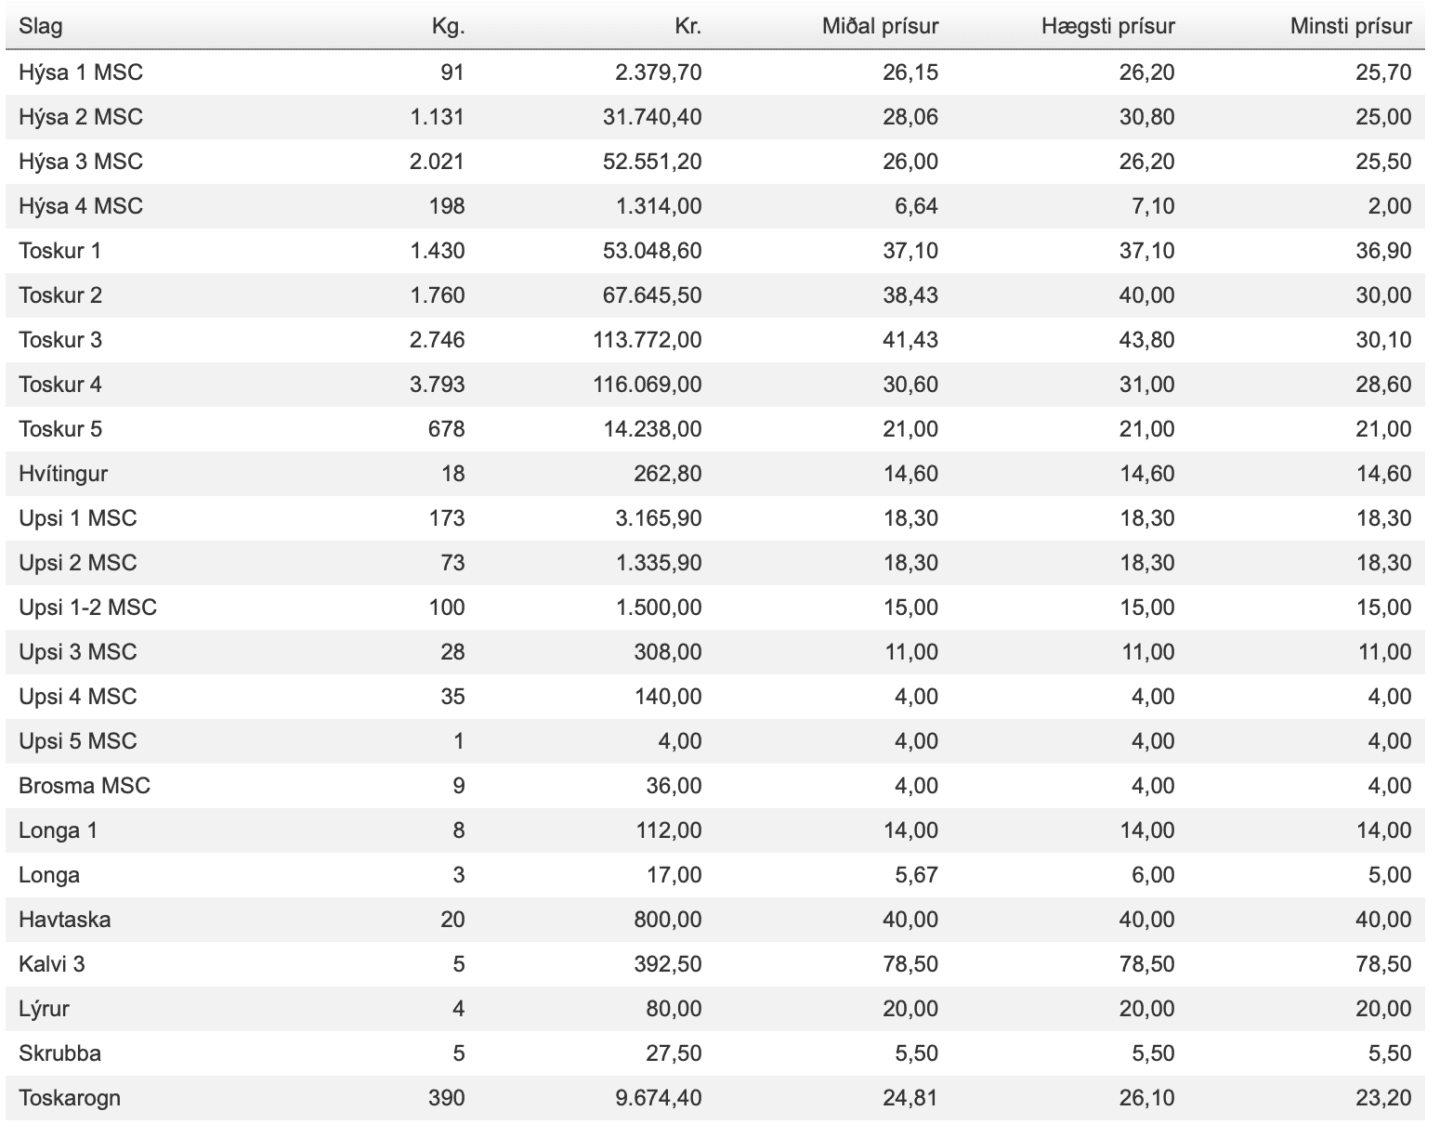Click the Skrubba row label
This screenshot has height=1137, width=1440.
pyautogui.click(x=60, y=1053)
